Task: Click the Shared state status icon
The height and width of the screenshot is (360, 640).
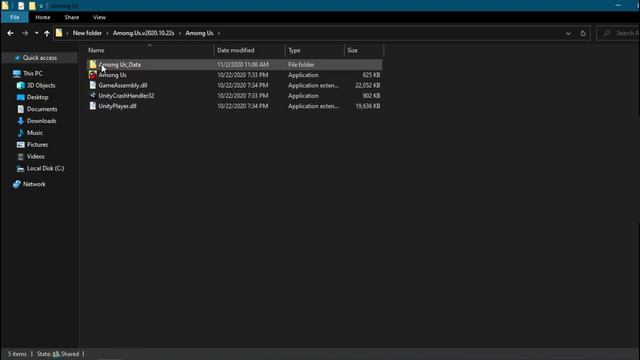Action: point(56,354)
